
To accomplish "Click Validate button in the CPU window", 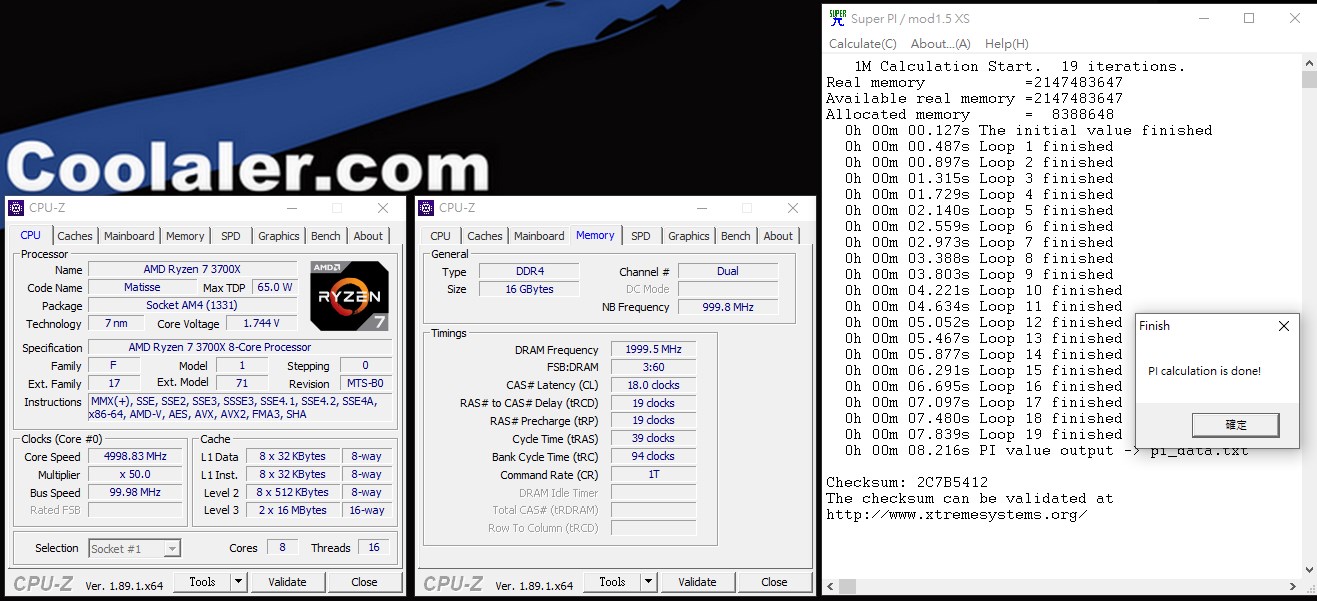I will click(x=287, y=582).
